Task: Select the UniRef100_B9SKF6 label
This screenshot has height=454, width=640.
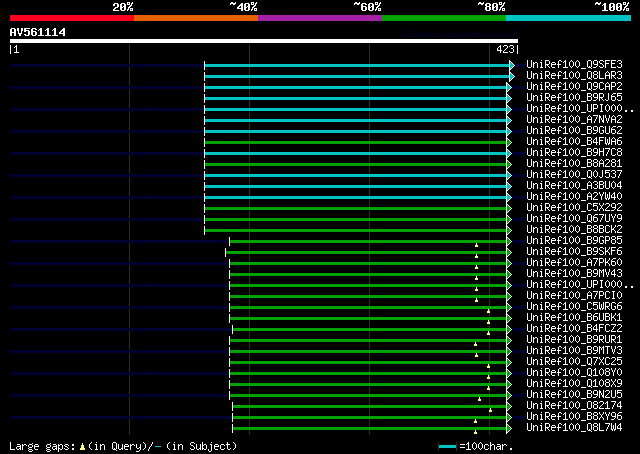Action: pyautogui.click(x=574, y=252)
